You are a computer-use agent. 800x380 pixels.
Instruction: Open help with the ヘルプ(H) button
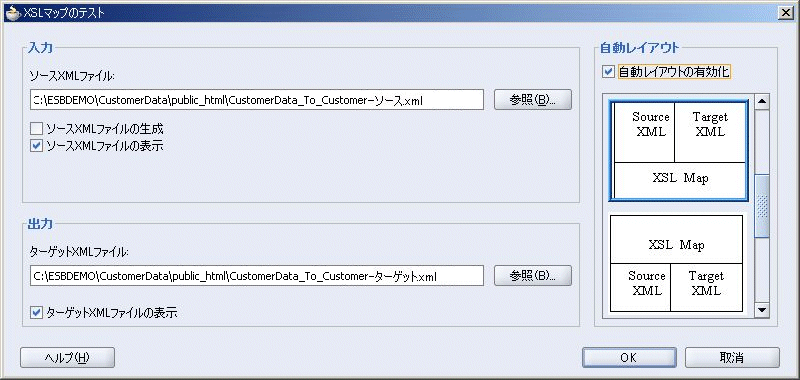67,358
